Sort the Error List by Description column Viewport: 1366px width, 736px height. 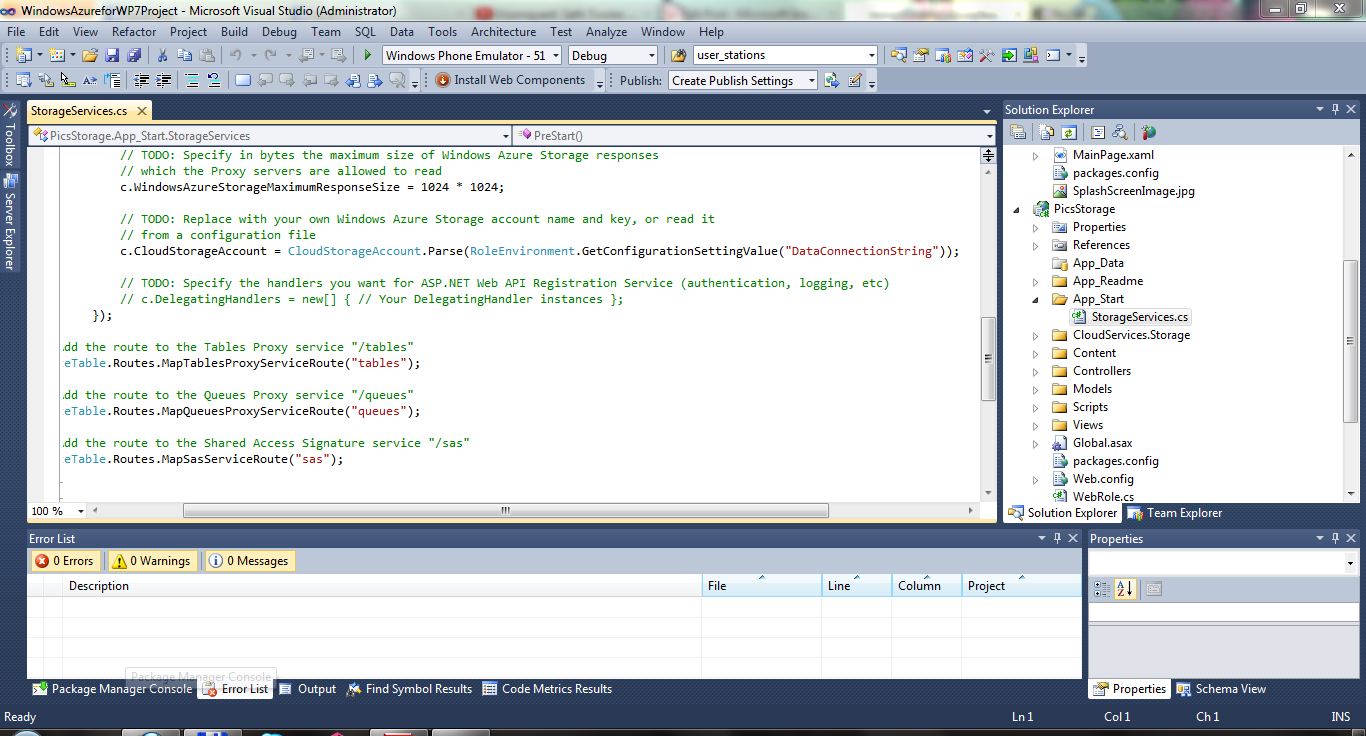[x=382, y=586]
